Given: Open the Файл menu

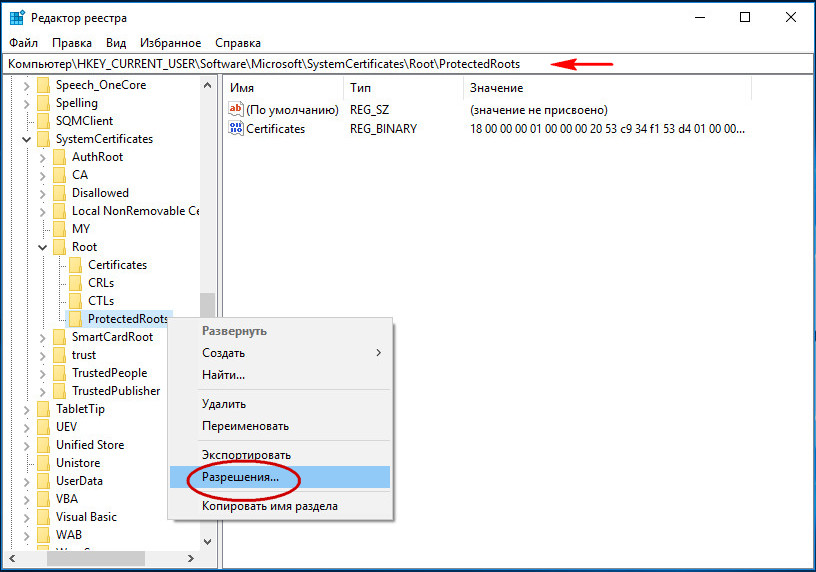Looking at the screenshot, I should (x=23, y=43).
